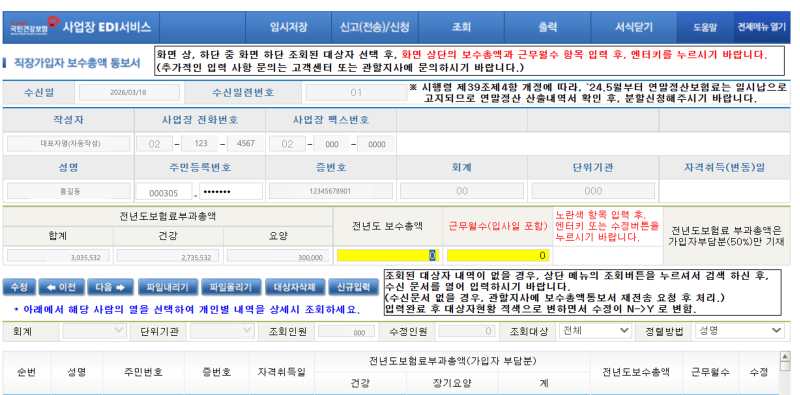Click 전체메뉴 열기 button
The width and height of the screenshot is (800, 395).
761,28
